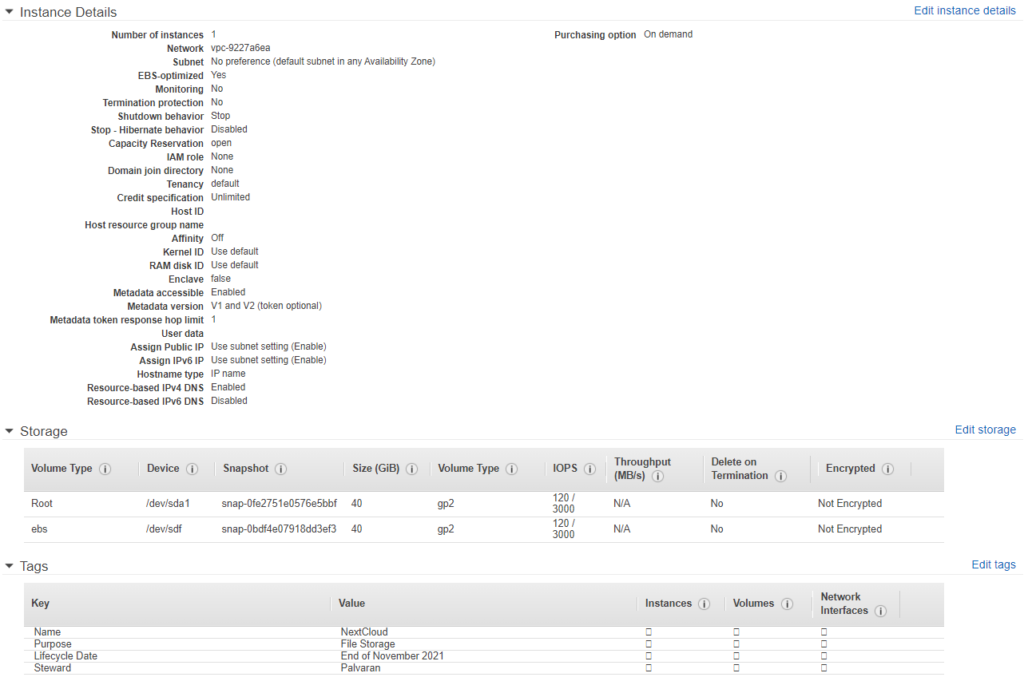The height and width of the screenshot is (681, 1024).
Task: Click the Edit storage link
Action: [985, 430]
